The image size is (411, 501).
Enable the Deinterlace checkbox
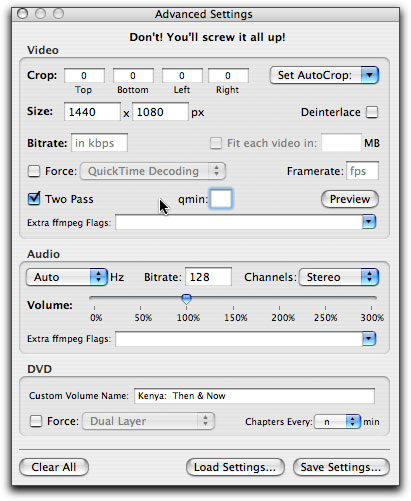click(372, 112)
